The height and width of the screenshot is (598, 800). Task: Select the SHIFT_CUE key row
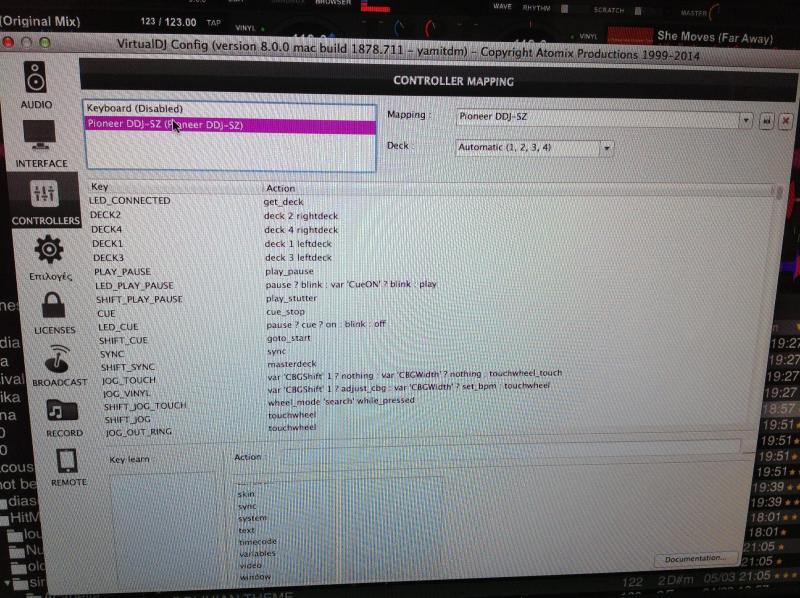123,340
